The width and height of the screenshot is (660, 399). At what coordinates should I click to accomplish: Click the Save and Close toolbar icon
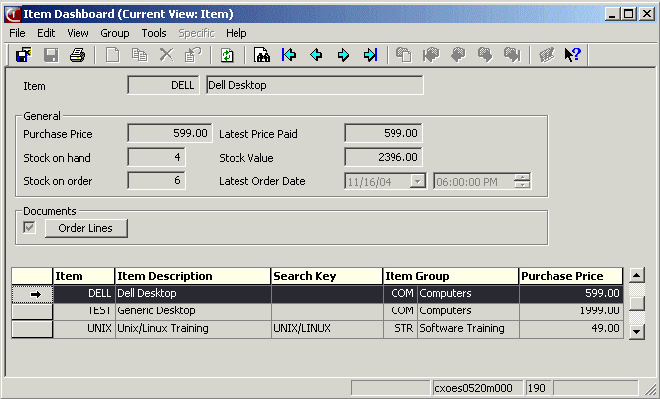point(24,55)
